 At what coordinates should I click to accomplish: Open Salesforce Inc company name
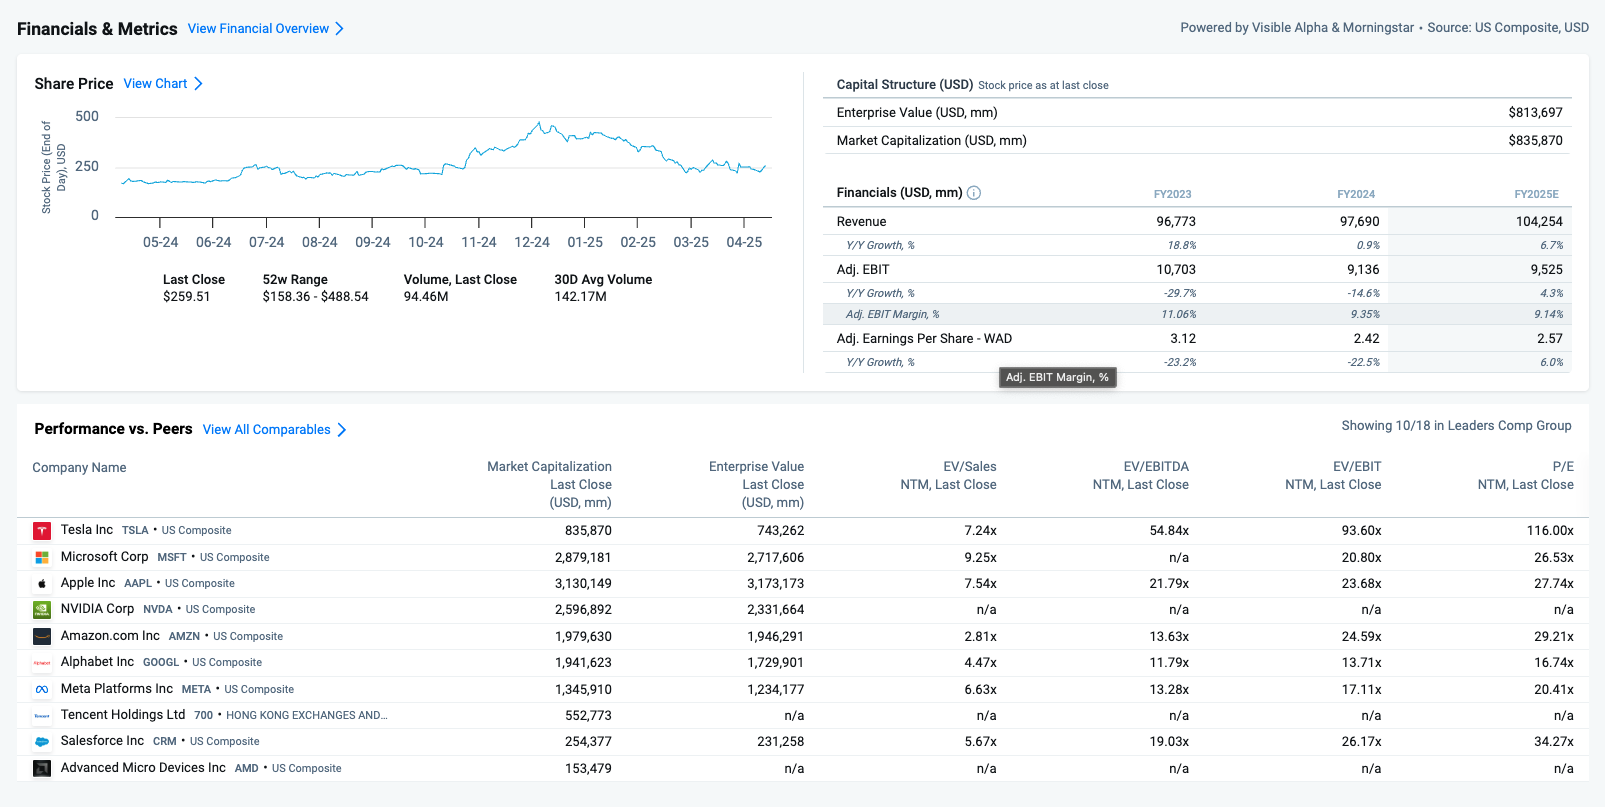pyautogui.click(x=102, y=741)
